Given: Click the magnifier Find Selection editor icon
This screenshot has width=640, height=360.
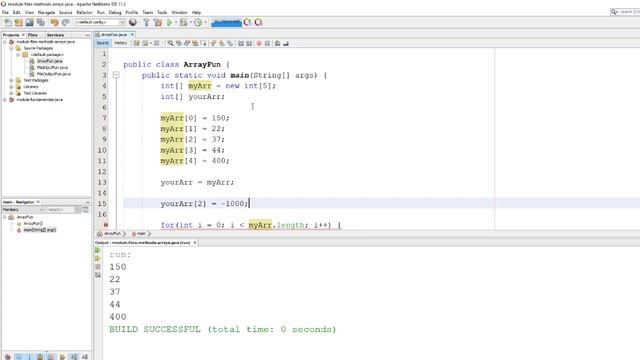Looking at the screenshot, I should click(x=171, y=43).
